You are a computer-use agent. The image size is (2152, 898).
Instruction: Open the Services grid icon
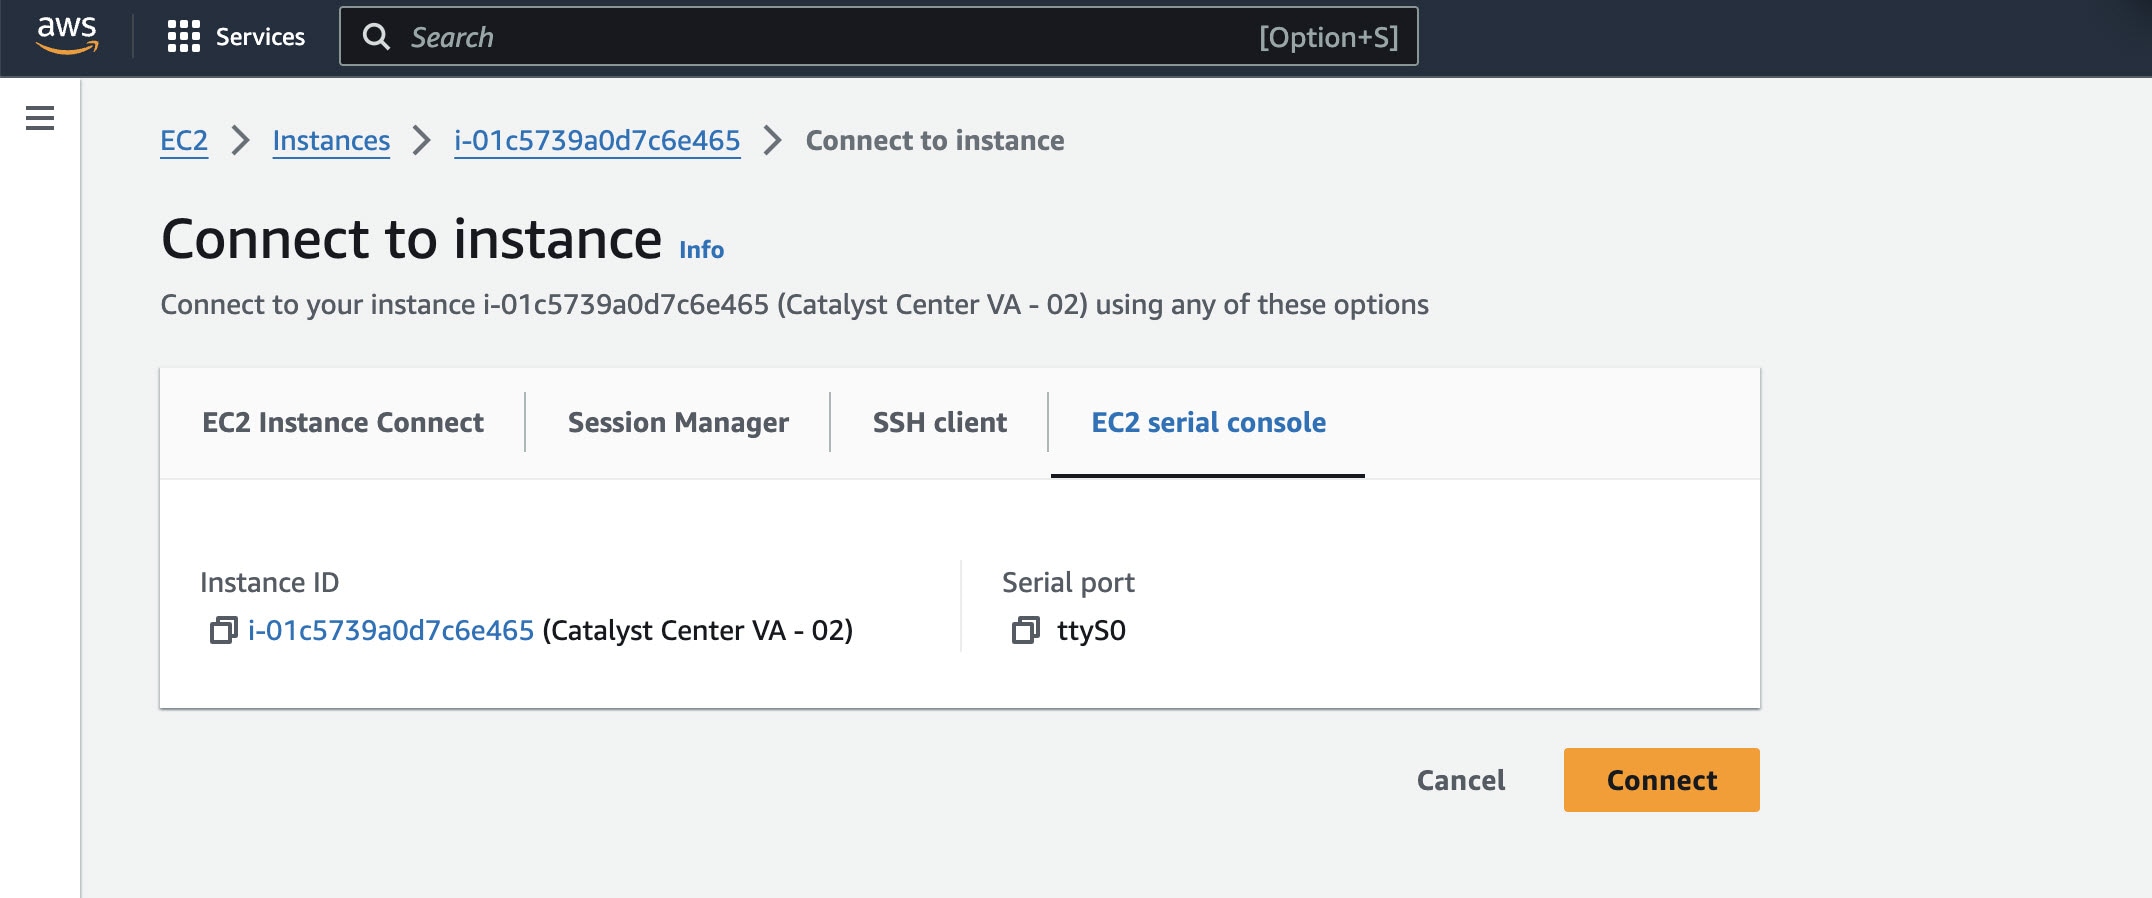(x=184, y=37)
